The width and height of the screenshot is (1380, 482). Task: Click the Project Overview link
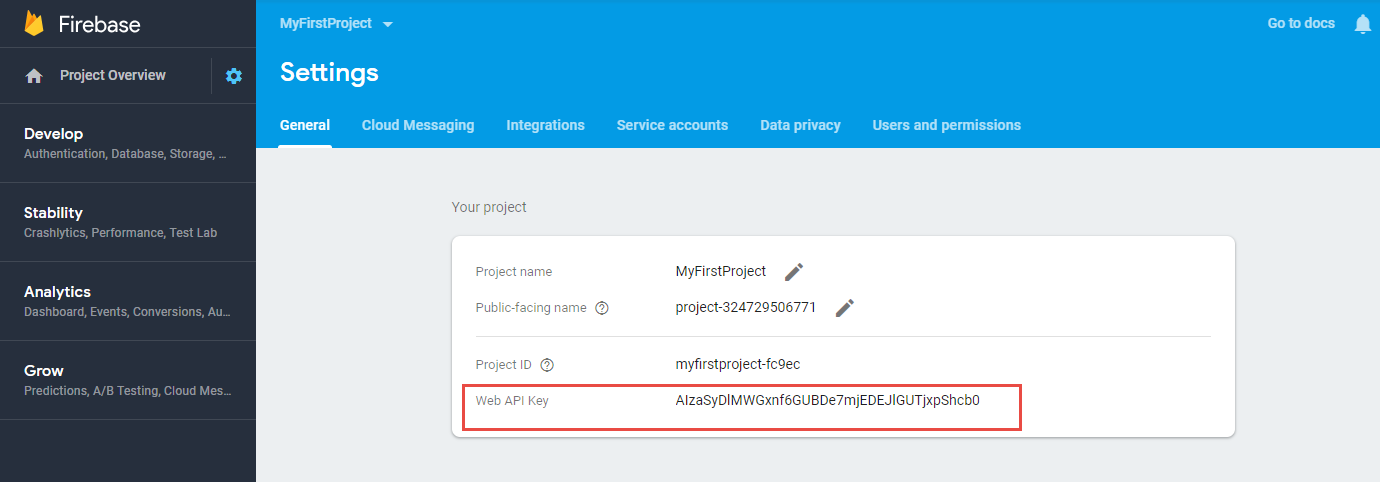coord(113,75)
